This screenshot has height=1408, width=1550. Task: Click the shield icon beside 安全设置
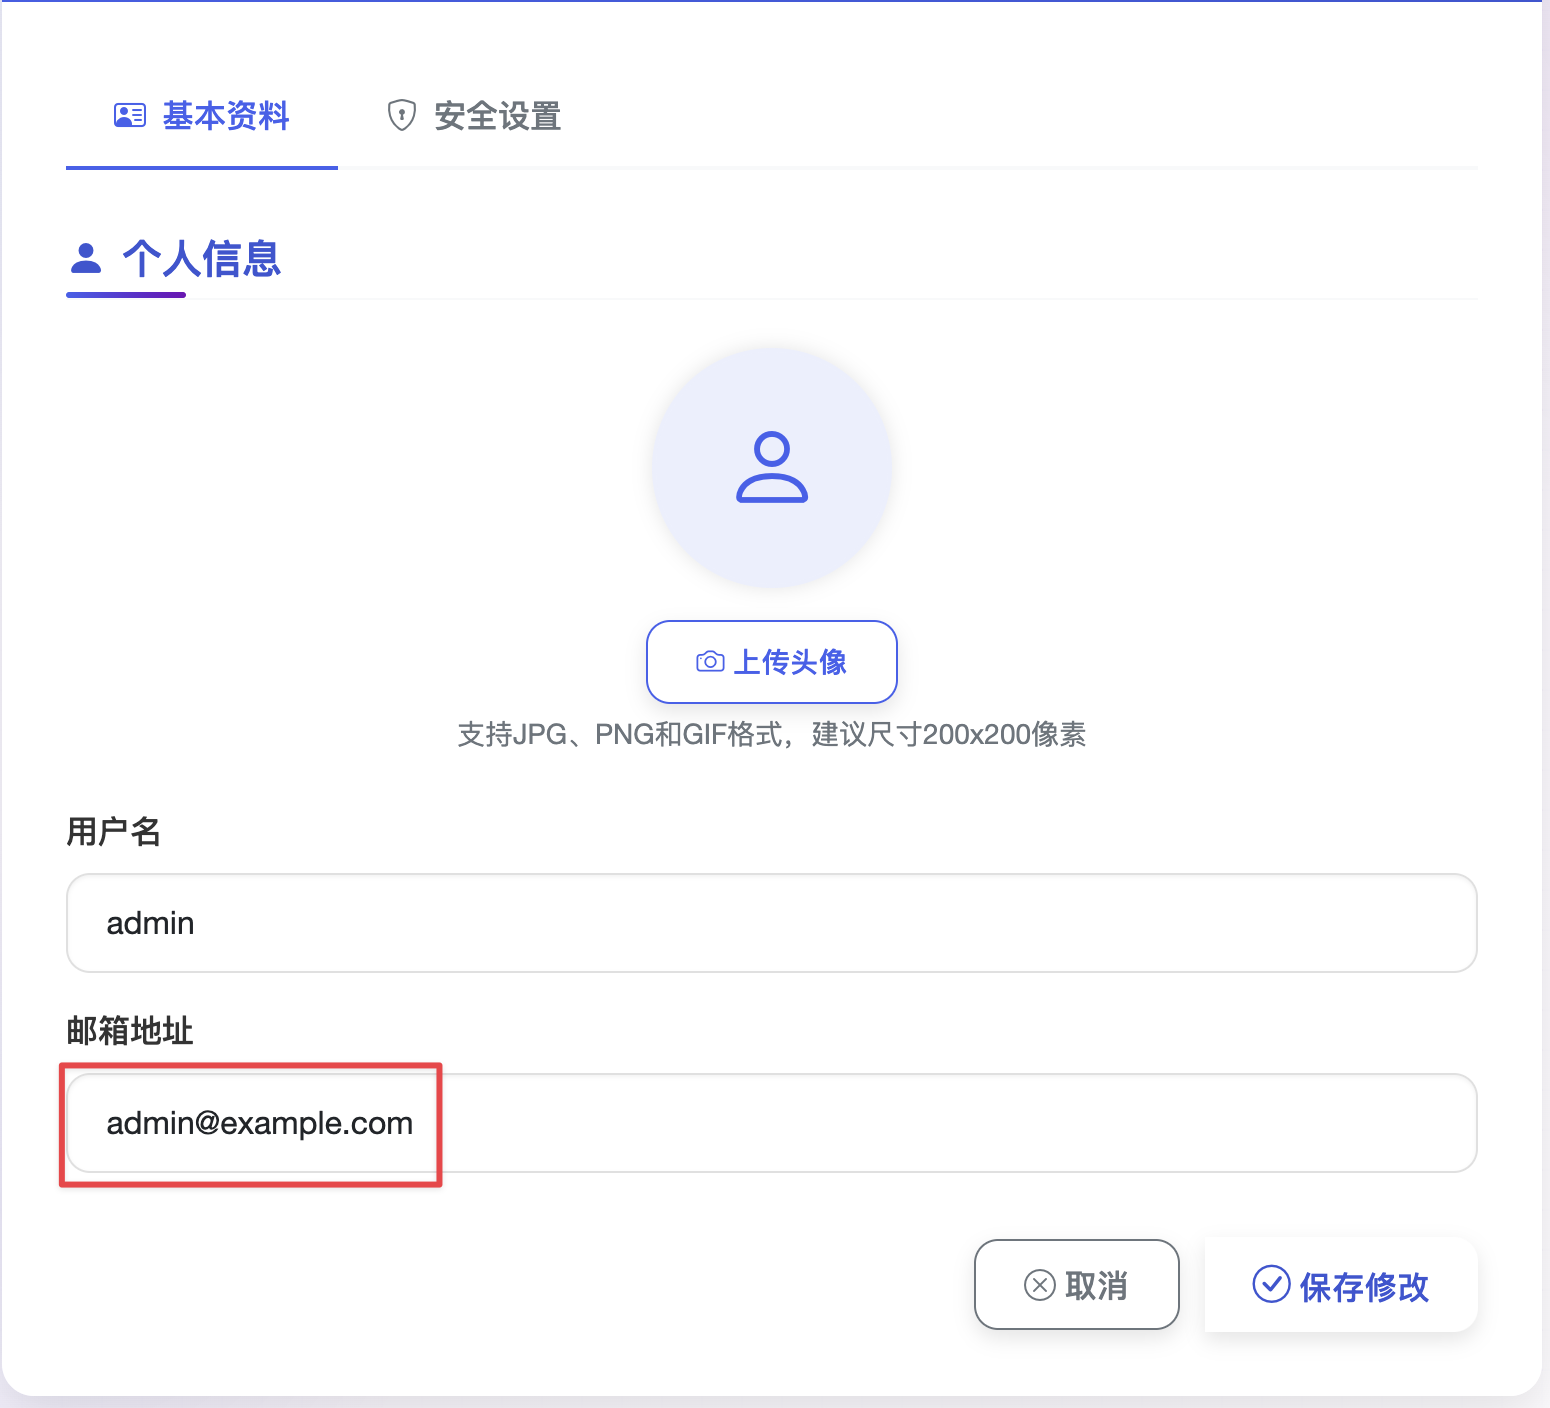tap(402, 116)
